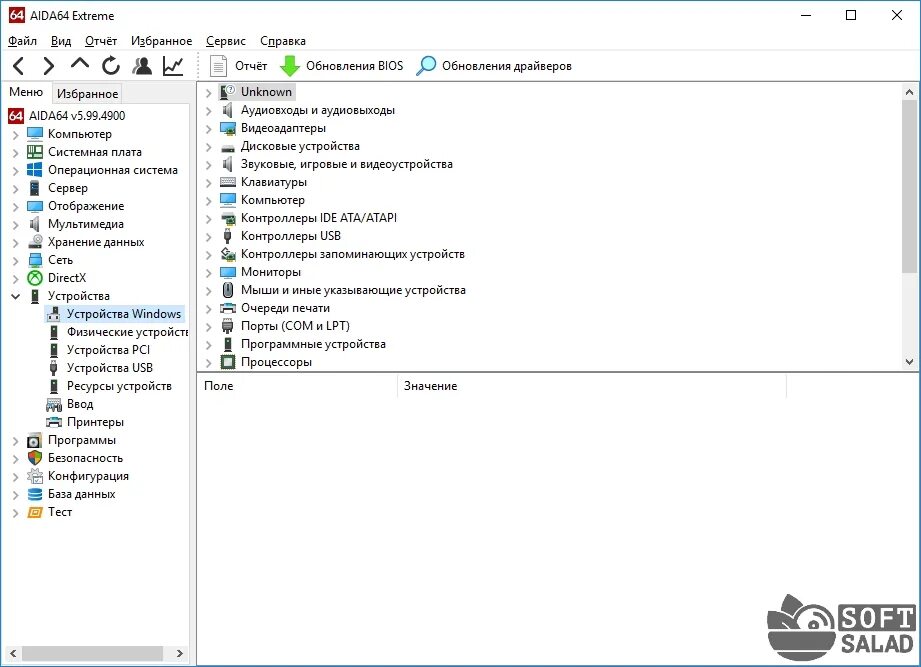The height and width of the screenshot is (667, 921).
Task: Click the Очереди печати printer icon
Action: pos(227,308)
